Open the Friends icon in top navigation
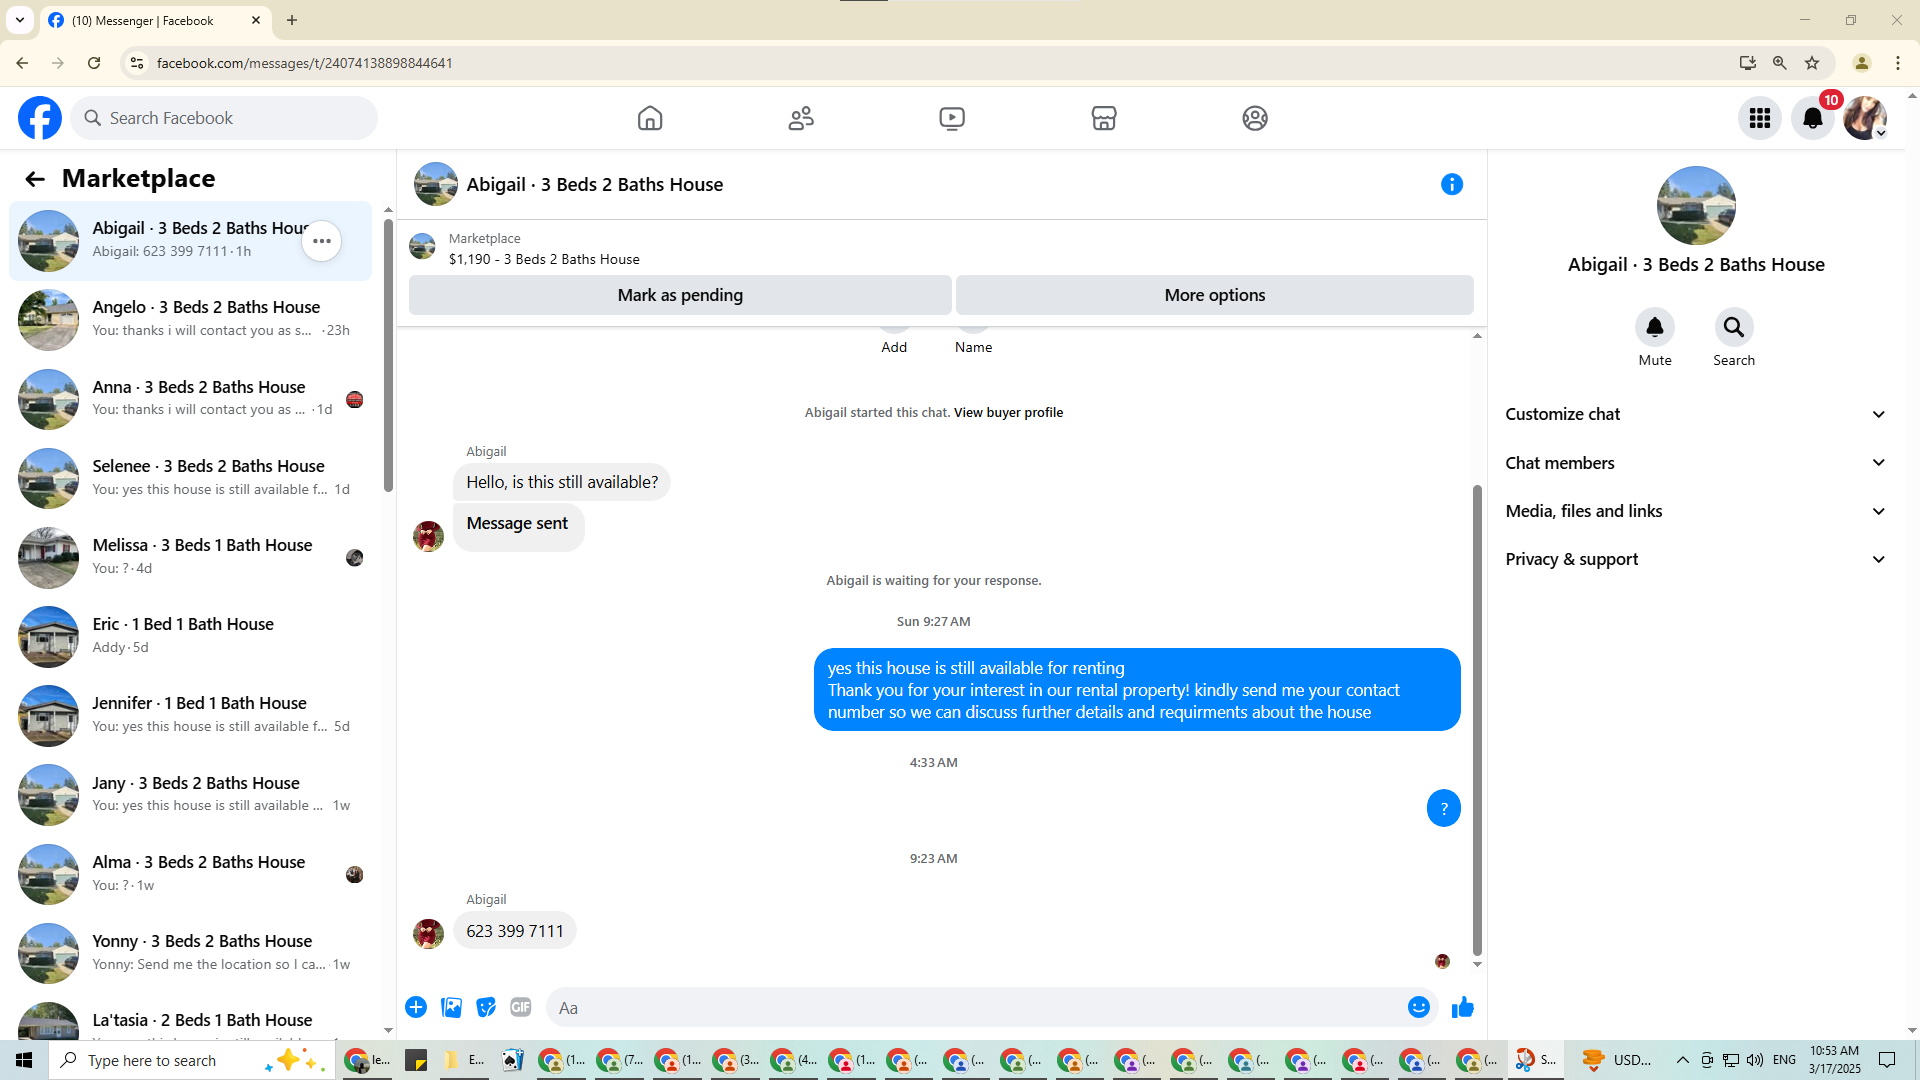Image resolution: width=1920 pixels, height=1080 pixels. coord(801,118)
